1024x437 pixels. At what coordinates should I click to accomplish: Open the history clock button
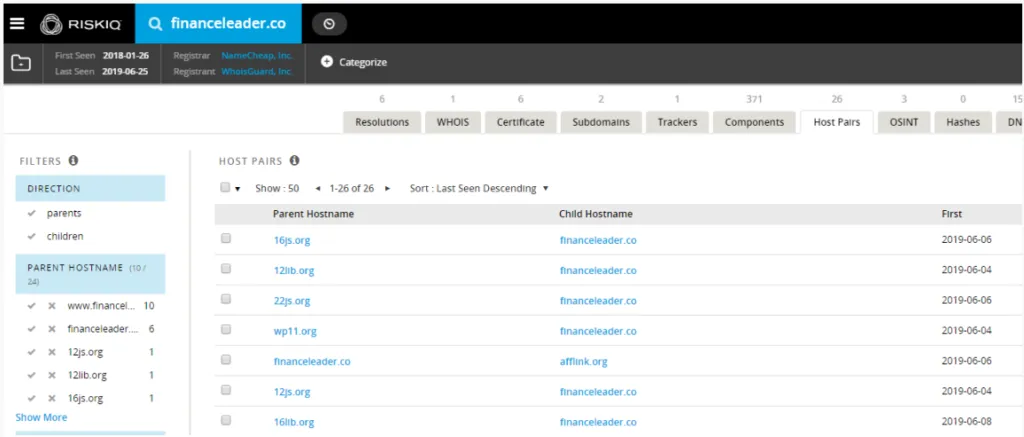(329, 24)
